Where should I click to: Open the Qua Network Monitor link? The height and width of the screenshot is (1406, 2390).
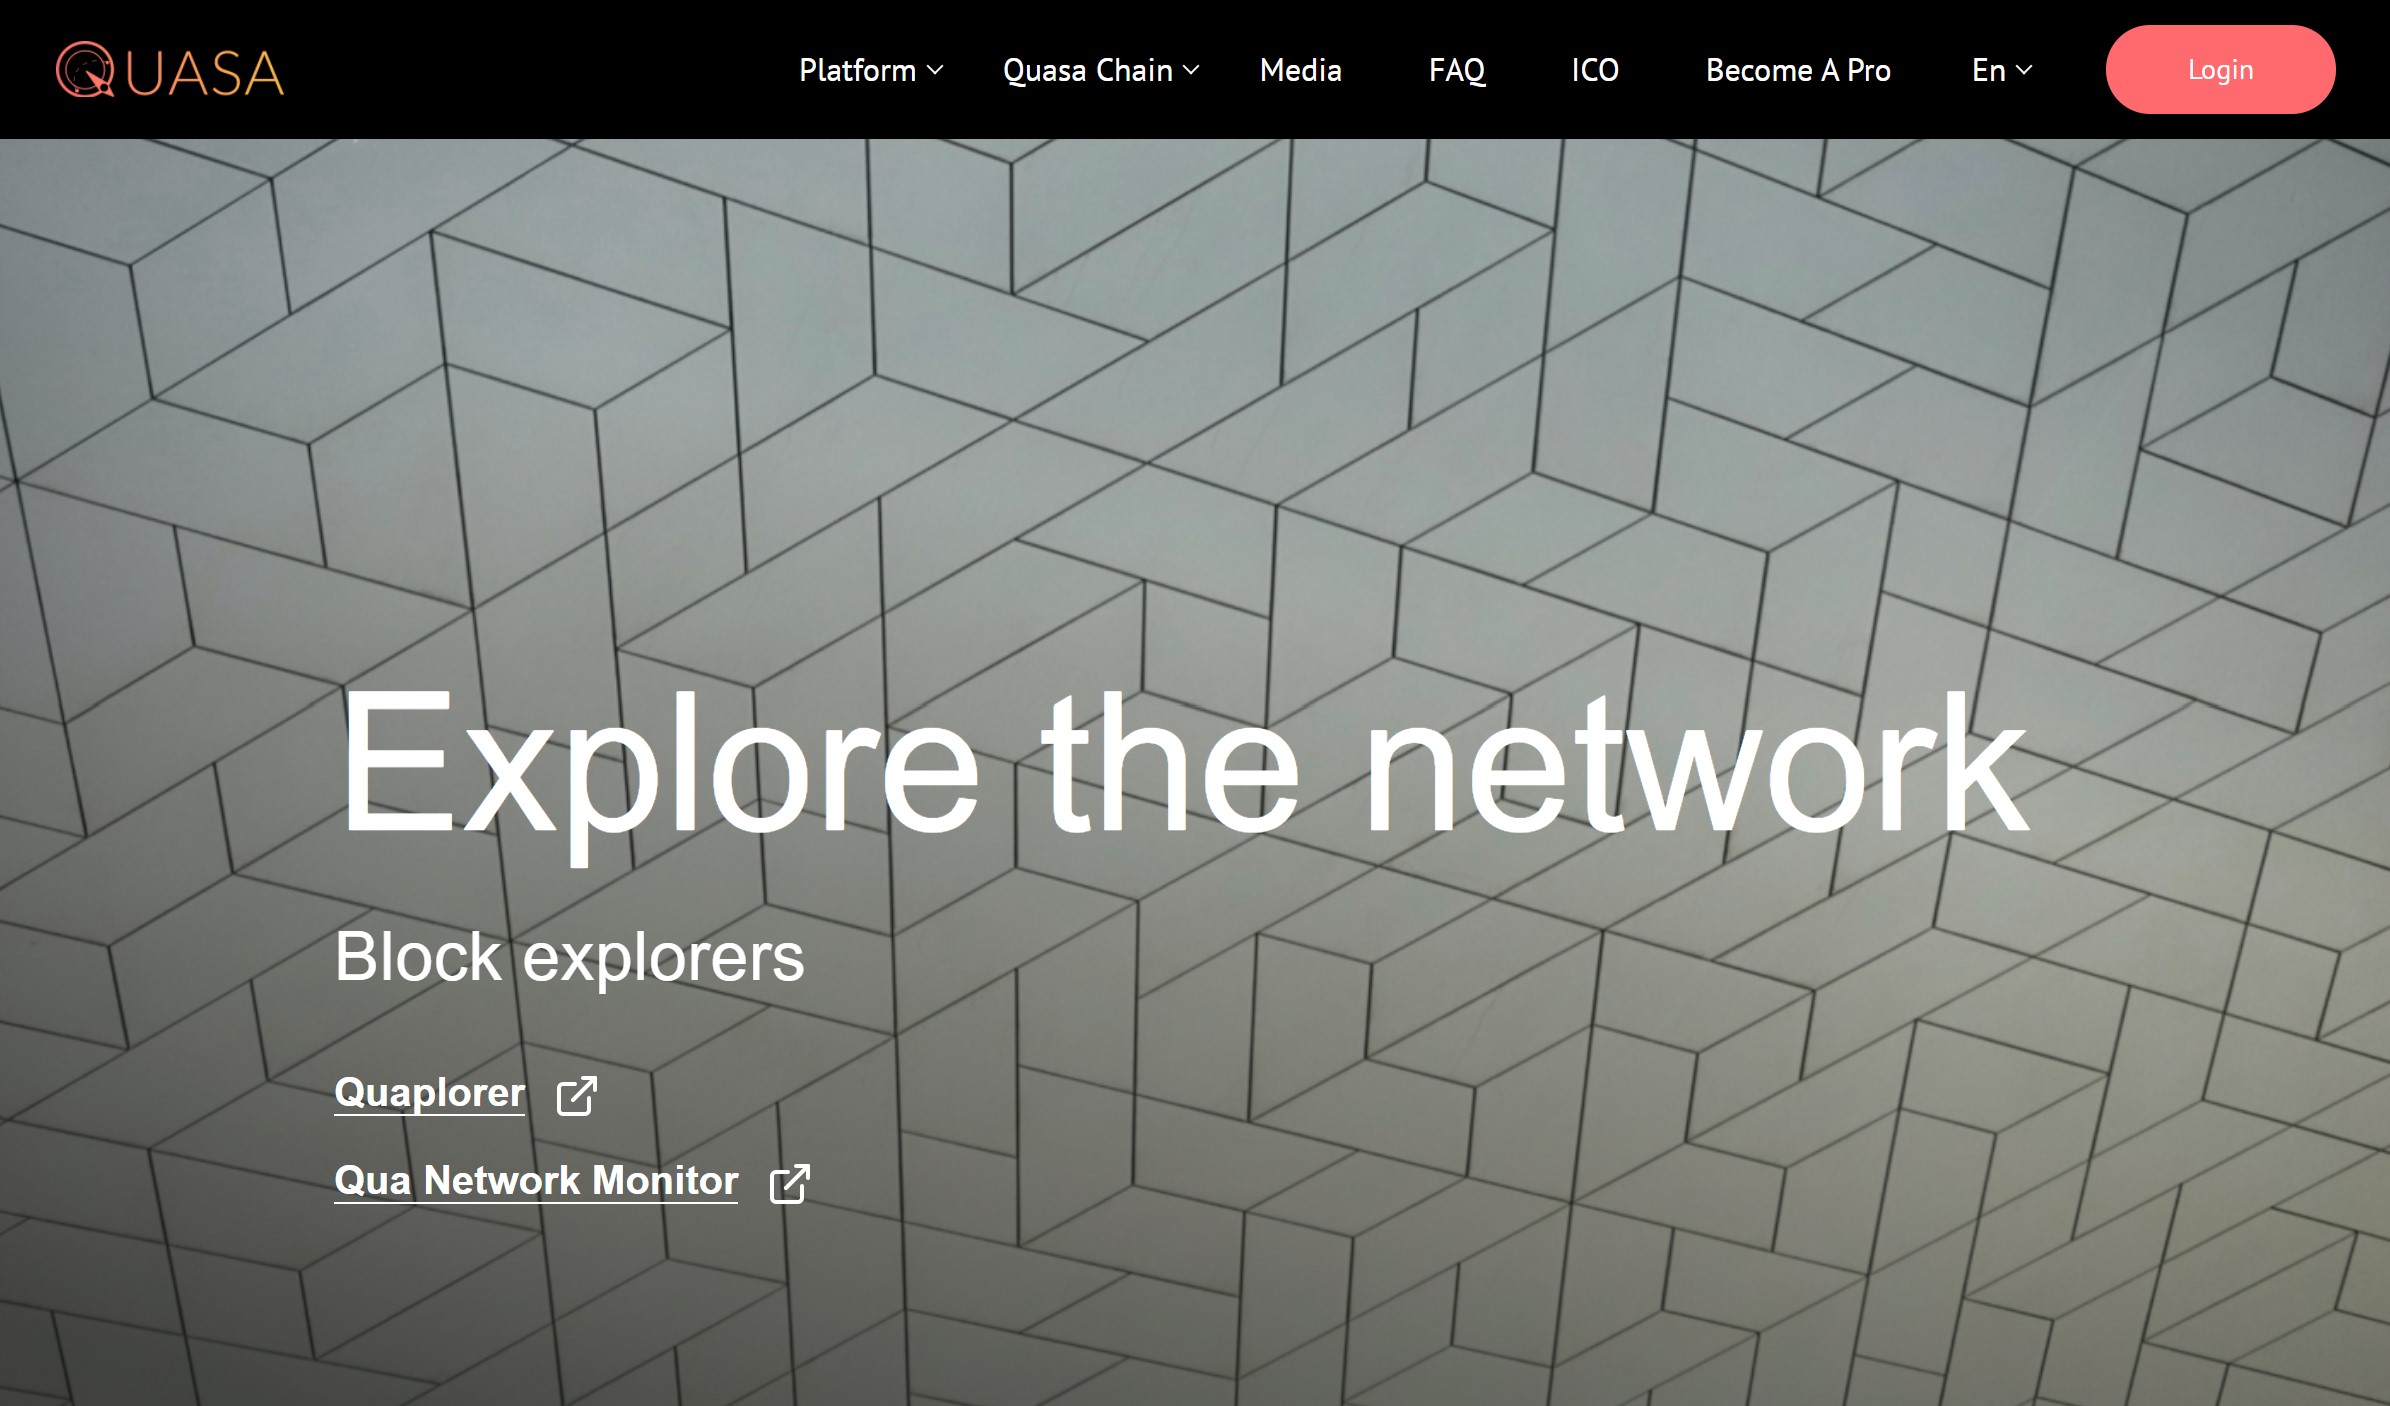click(x=536, y=1180)
